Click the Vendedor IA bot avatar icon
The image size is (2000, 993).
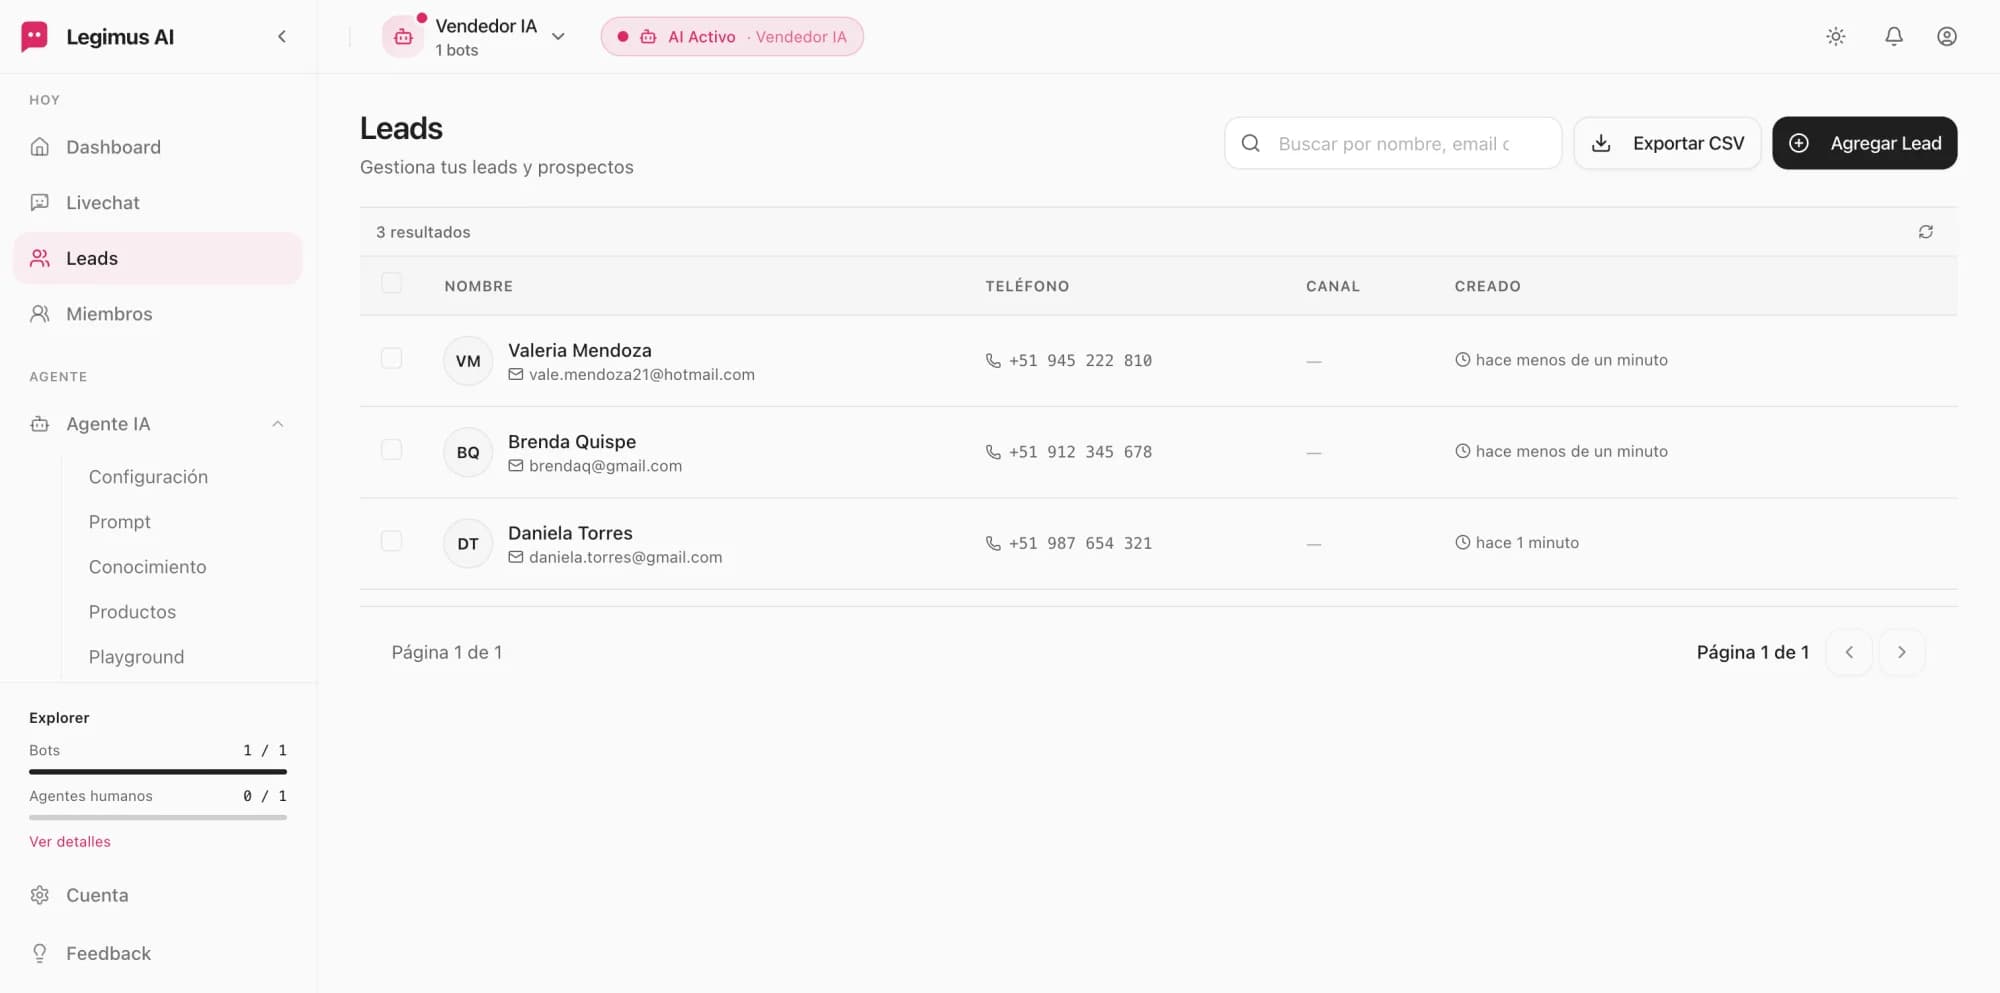point(403,37)
